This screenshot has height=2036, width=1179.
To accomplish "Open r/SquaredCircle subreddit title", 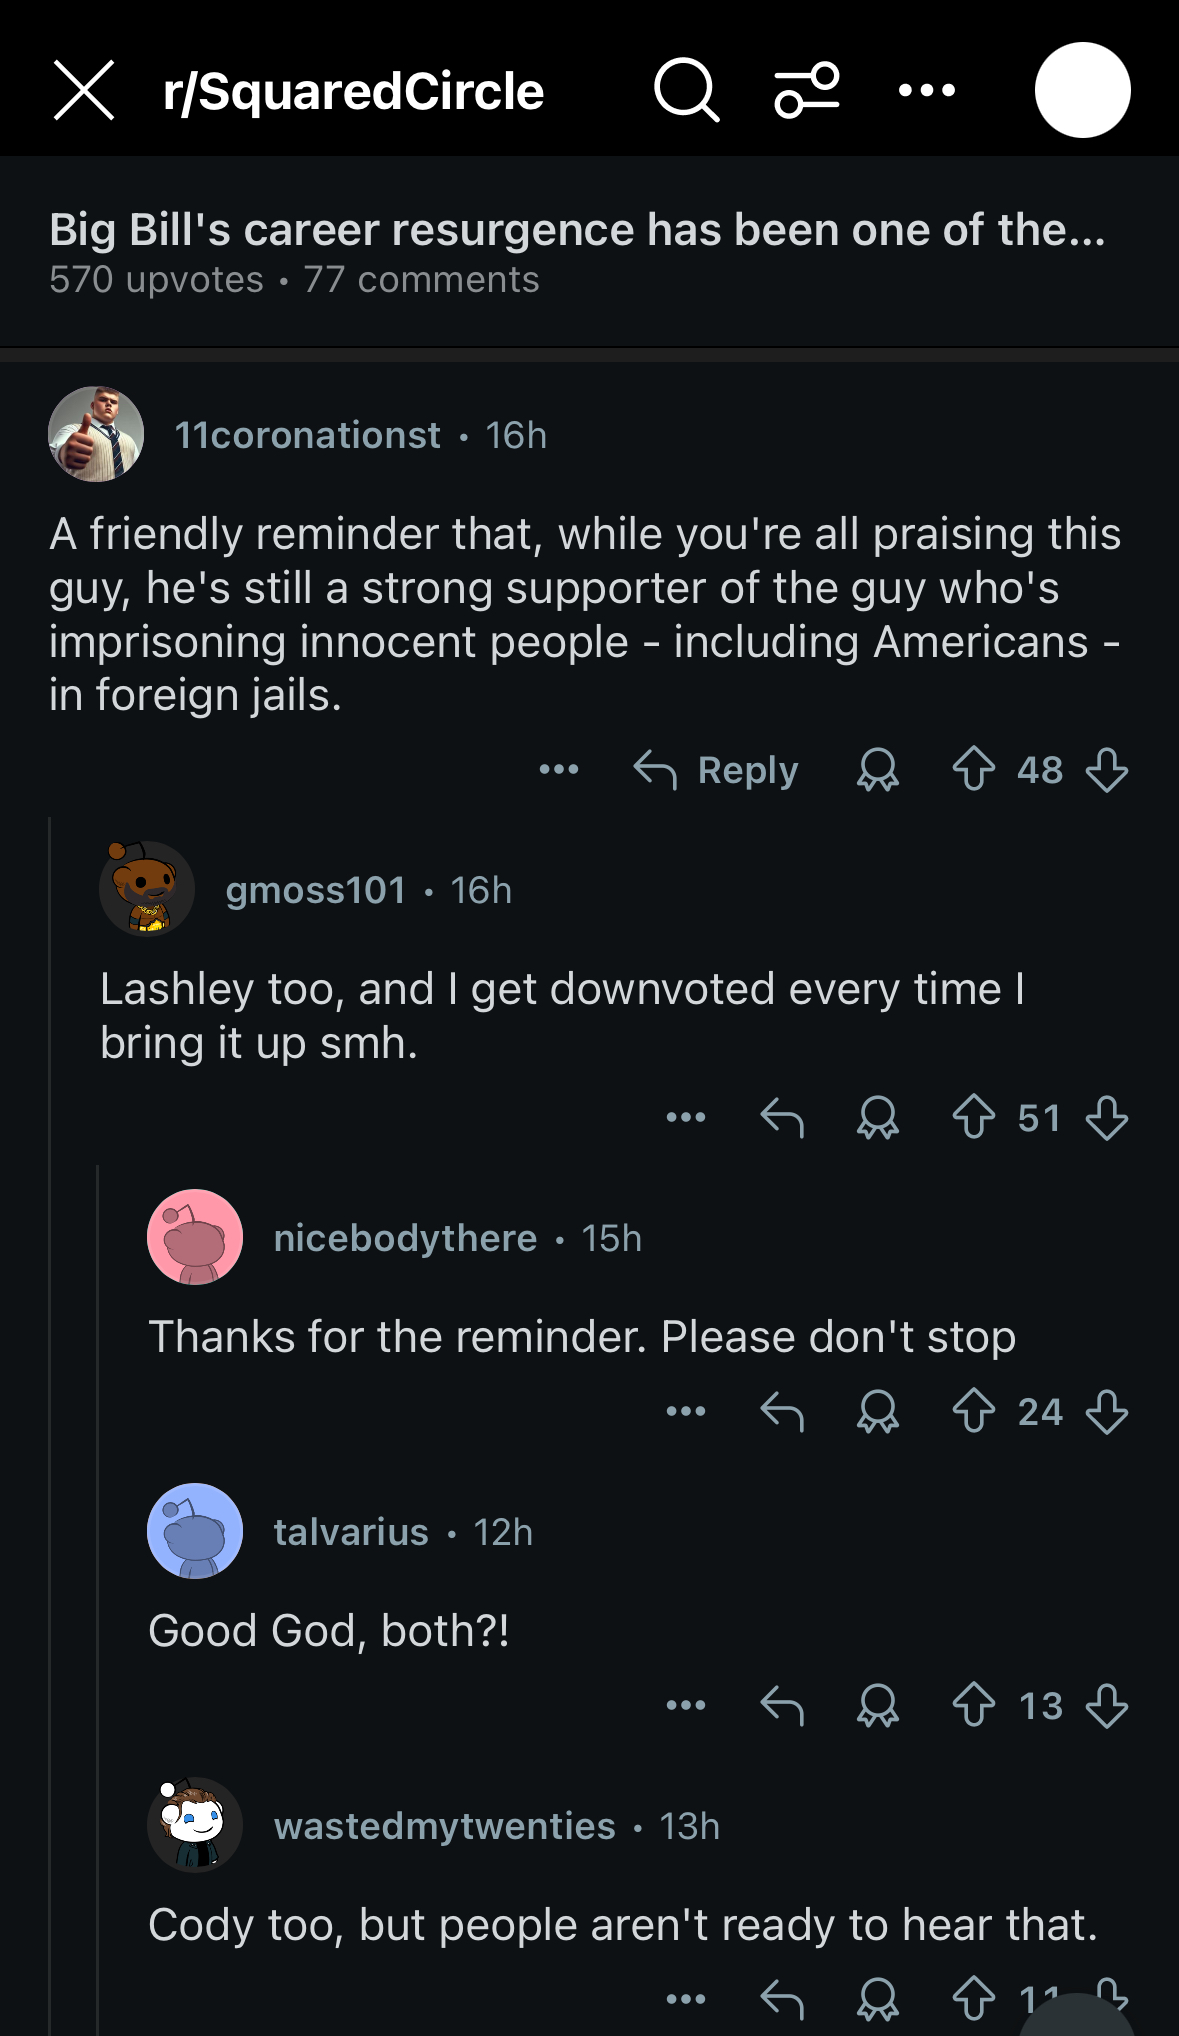I will tap(353, 91).
